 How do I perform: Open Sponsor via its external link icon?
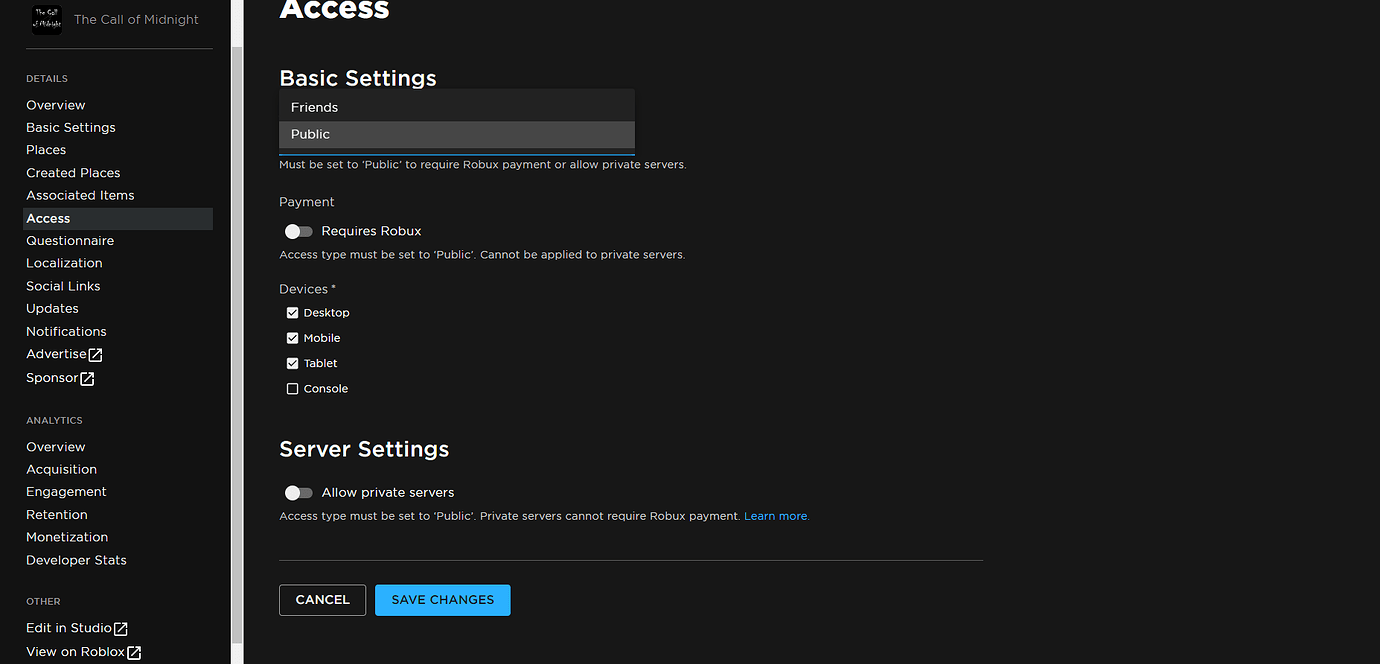[x=87, y=377]
